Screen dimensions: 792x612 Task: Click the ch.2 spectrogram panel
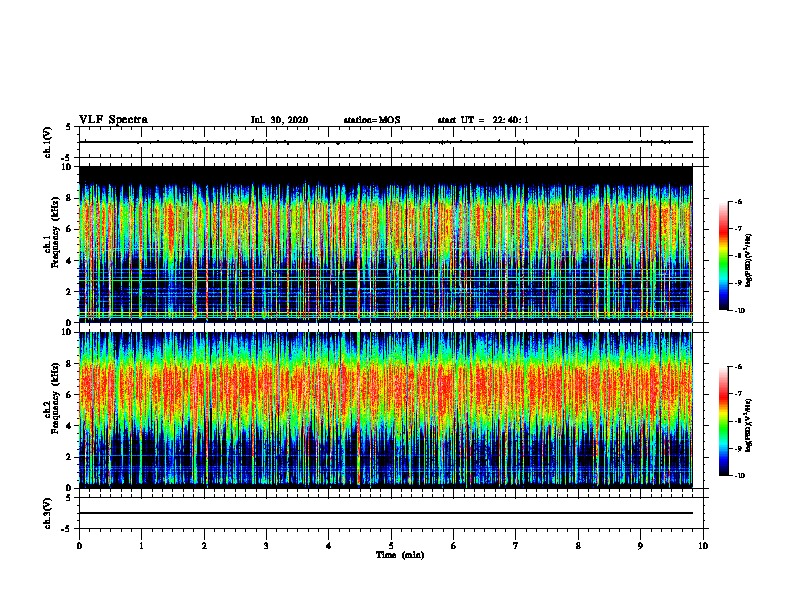point(386,410)
